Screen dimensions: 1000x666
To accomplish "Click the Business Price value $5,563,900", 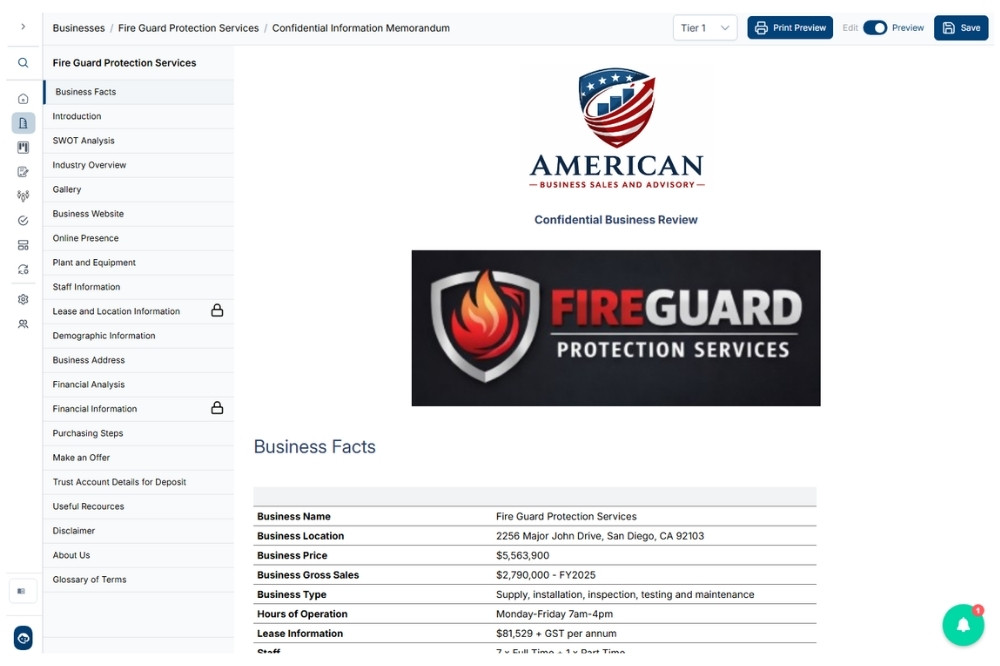I will [x=522, y=556].
